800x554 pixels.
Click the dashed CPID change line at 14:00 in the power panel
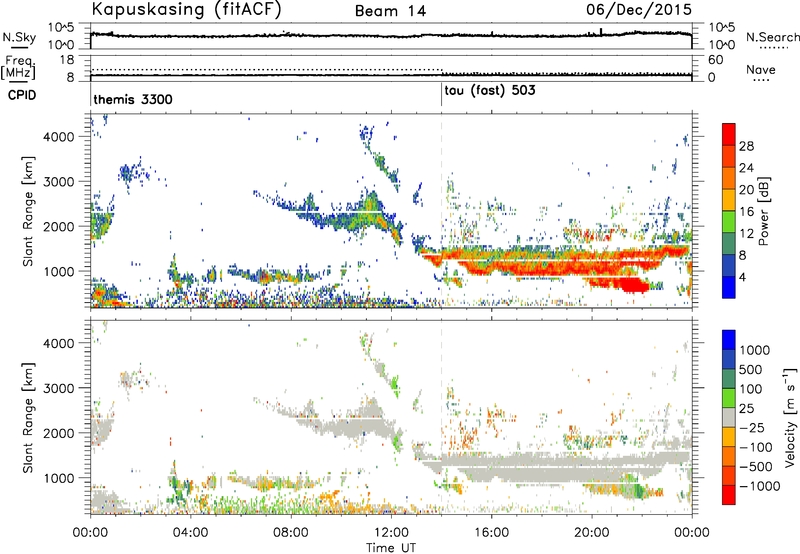tap(441, 211)
